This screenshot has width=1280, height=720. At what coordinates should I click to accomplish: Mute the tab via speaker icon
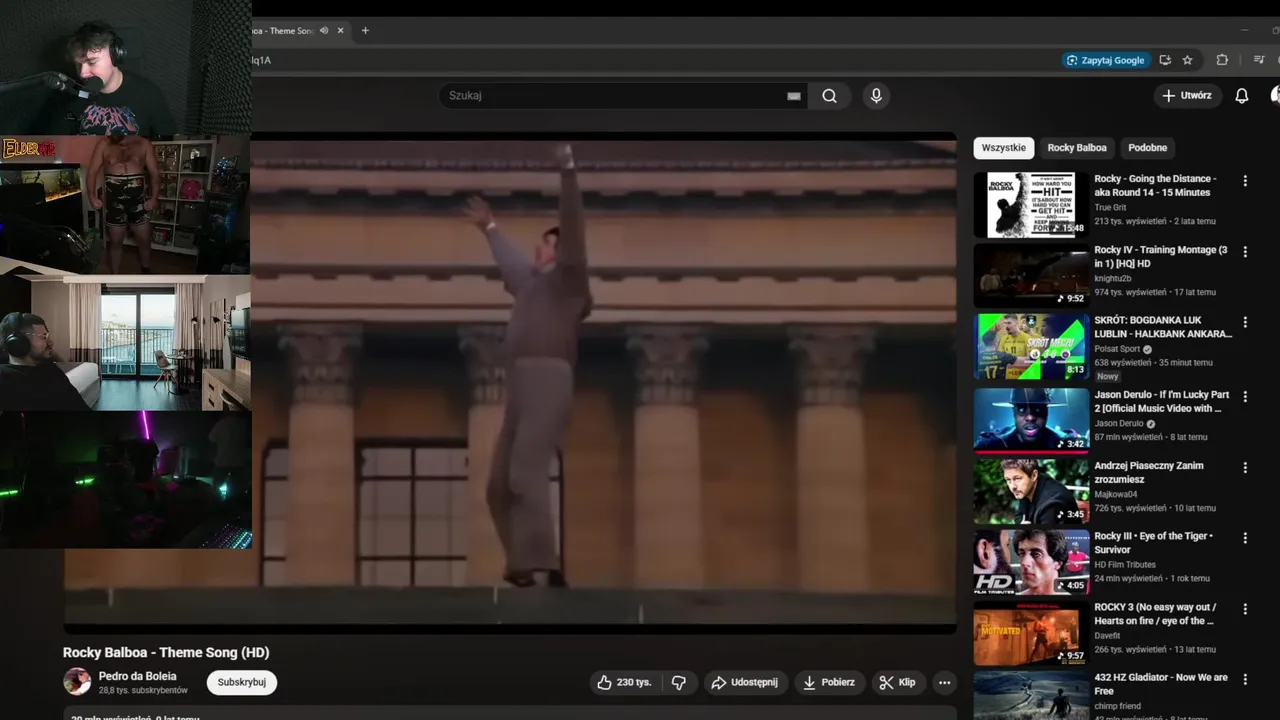(x=324, y=31)
